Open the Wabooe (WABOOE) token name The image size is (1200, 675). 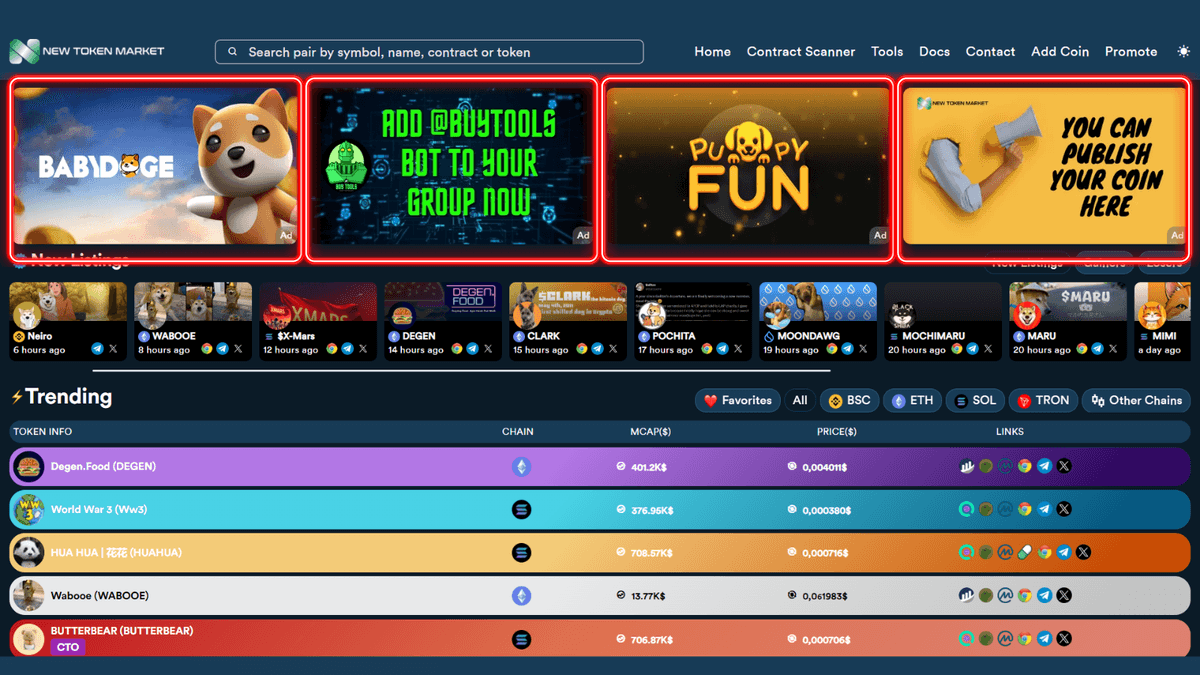coord(100,596)
